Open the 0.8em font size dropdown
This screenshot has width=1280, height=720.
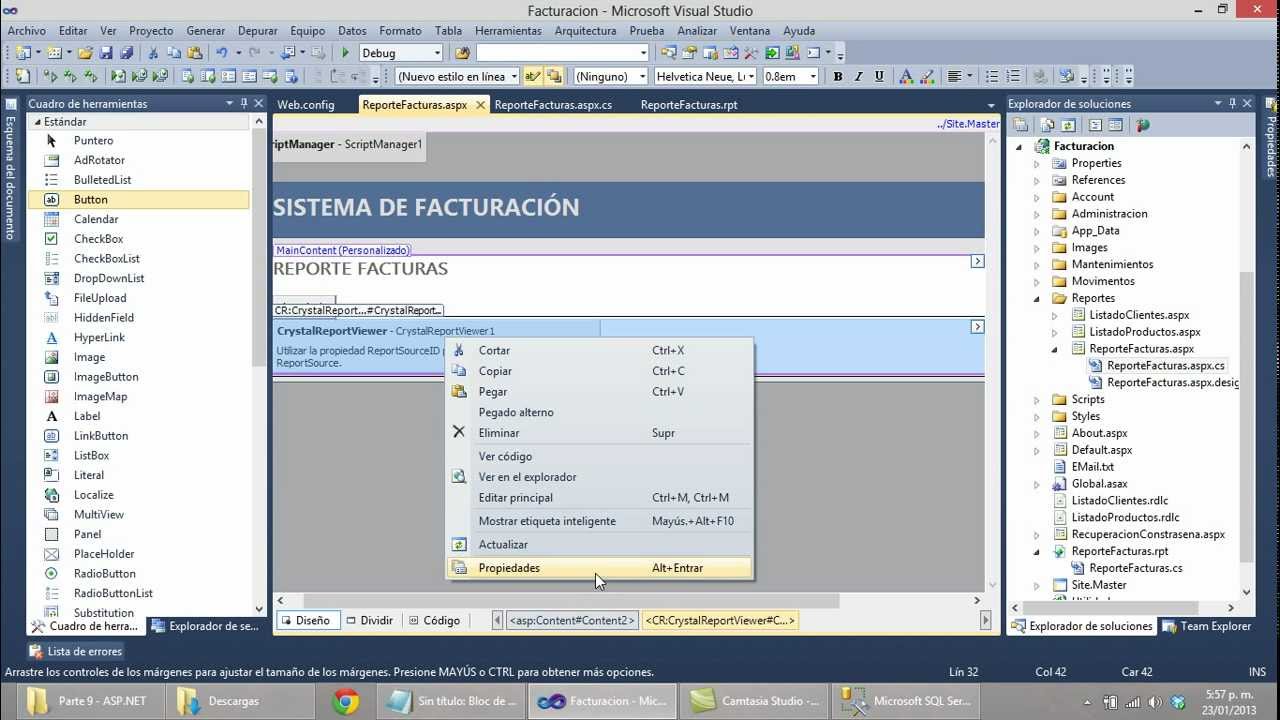(x=813, y=76)
